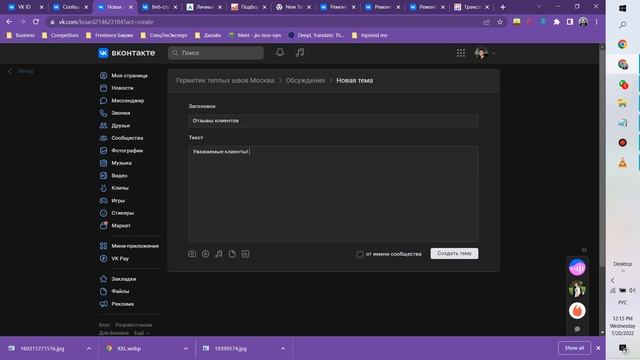The width and height of the screenshot is (640, 360).
Task: Open Игры section
Action: (113, 200)
